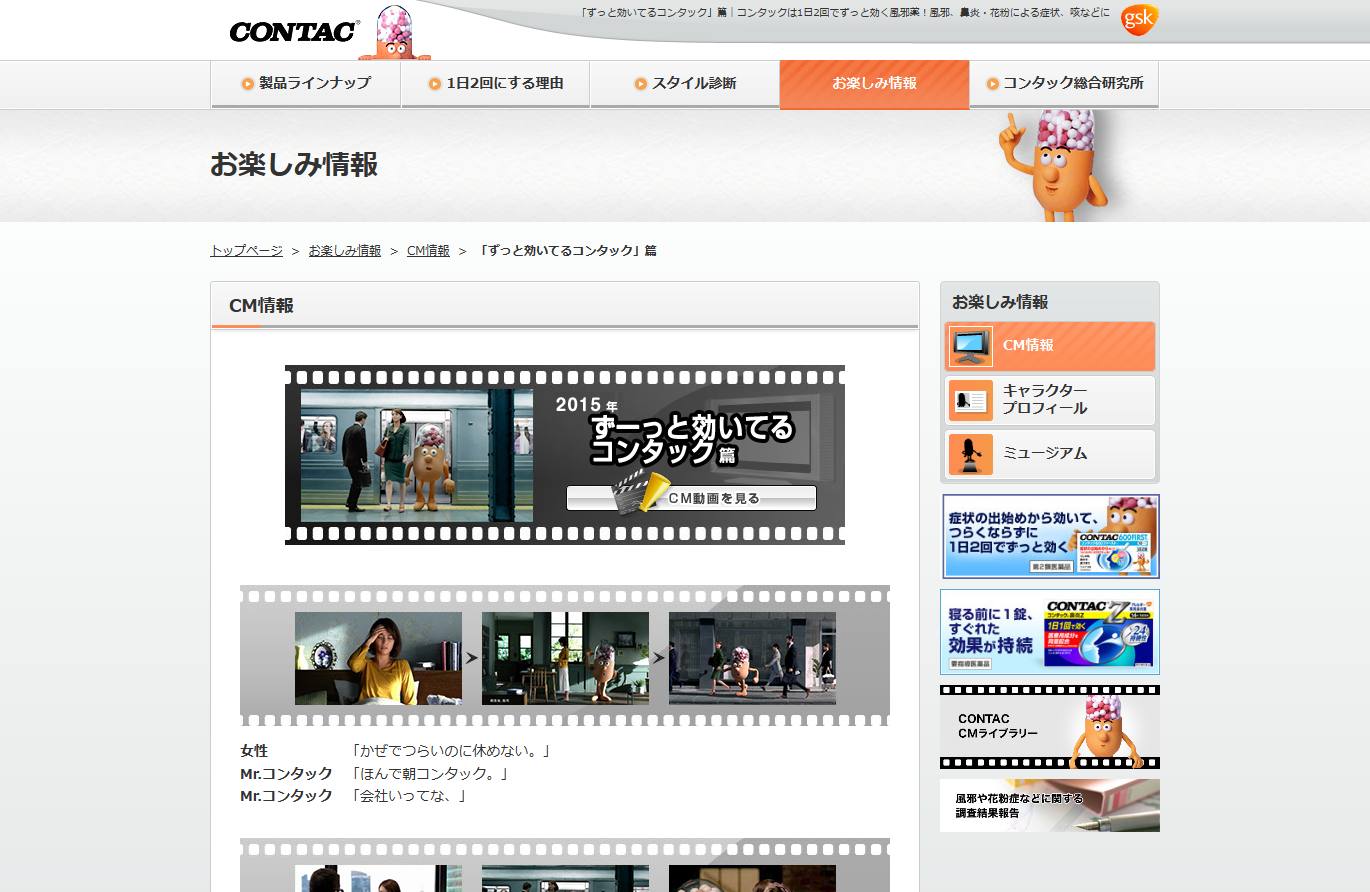Click the museum silhouette icon

click(x=970, y=454)
